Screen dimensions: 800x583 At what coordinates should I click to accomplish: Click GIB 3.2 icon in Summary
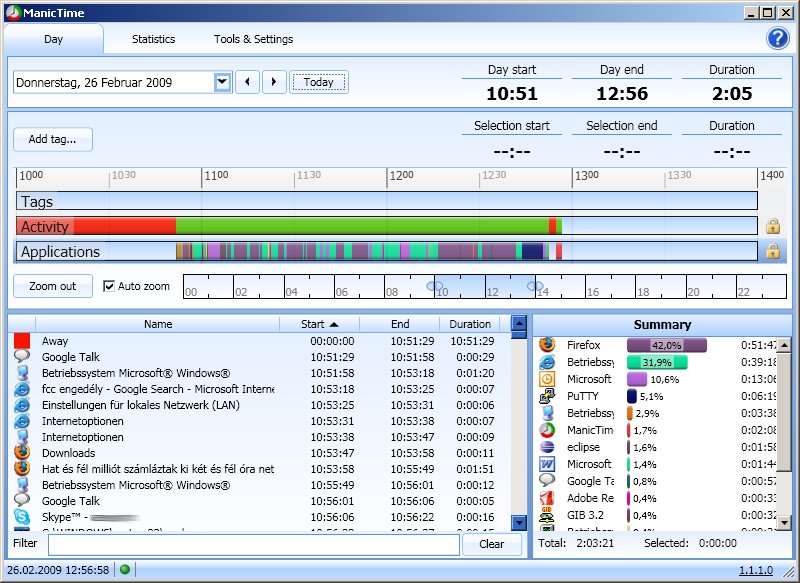click(x=547, y=515)
